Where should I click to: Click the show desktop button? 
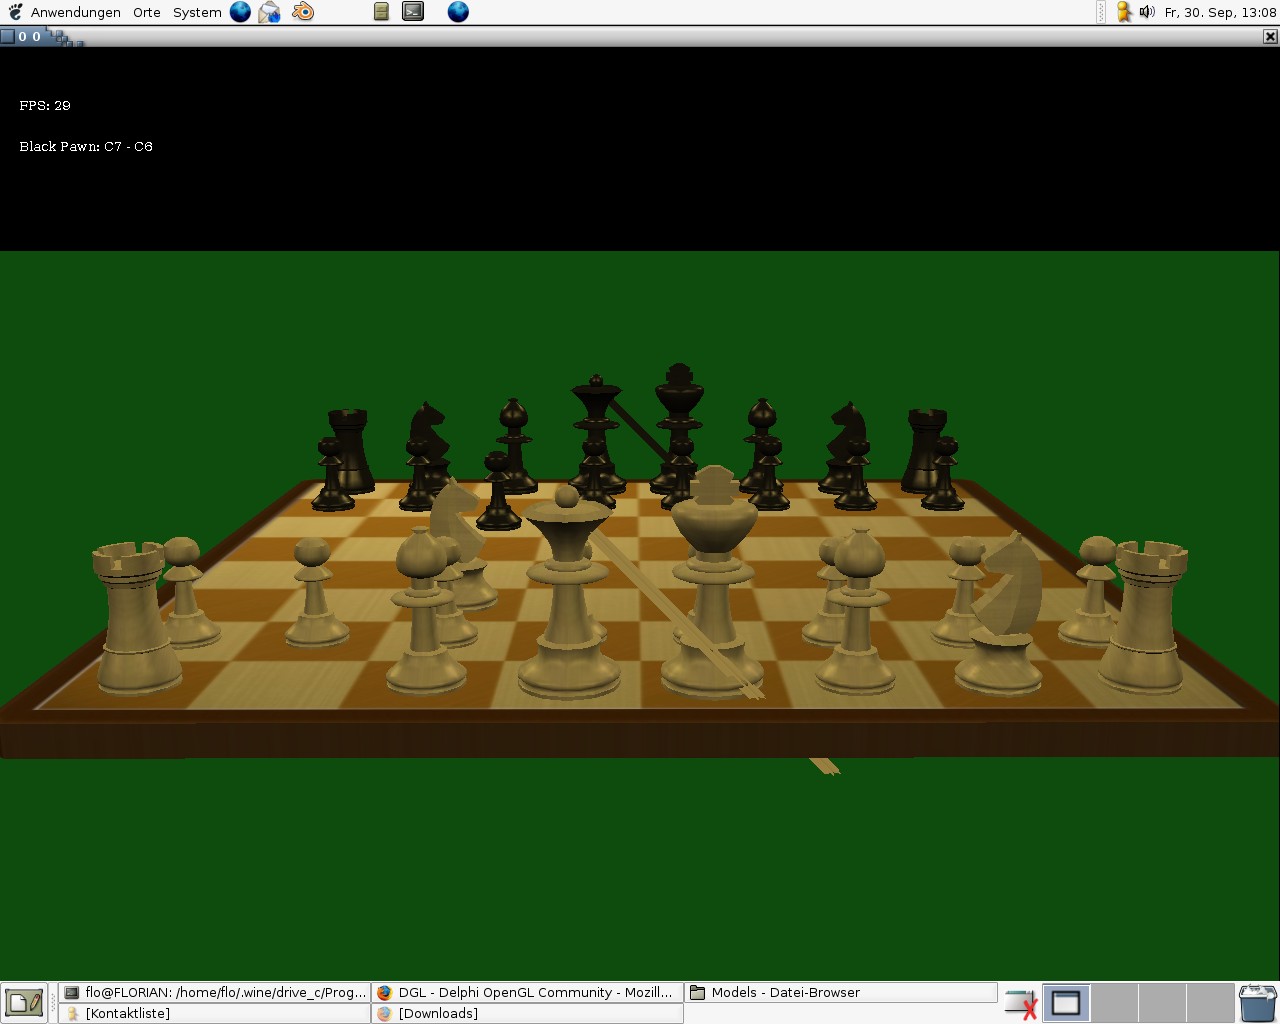(23, 1002)
